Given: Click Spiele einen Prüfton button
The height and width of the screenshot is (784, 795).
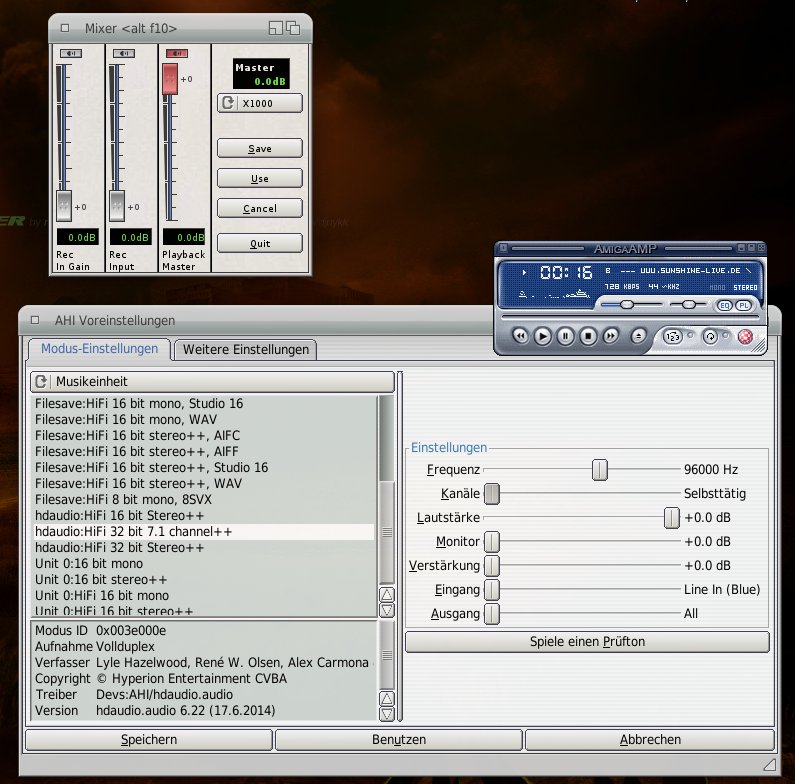Looking at the screenshot, I should tap(587, 641).
